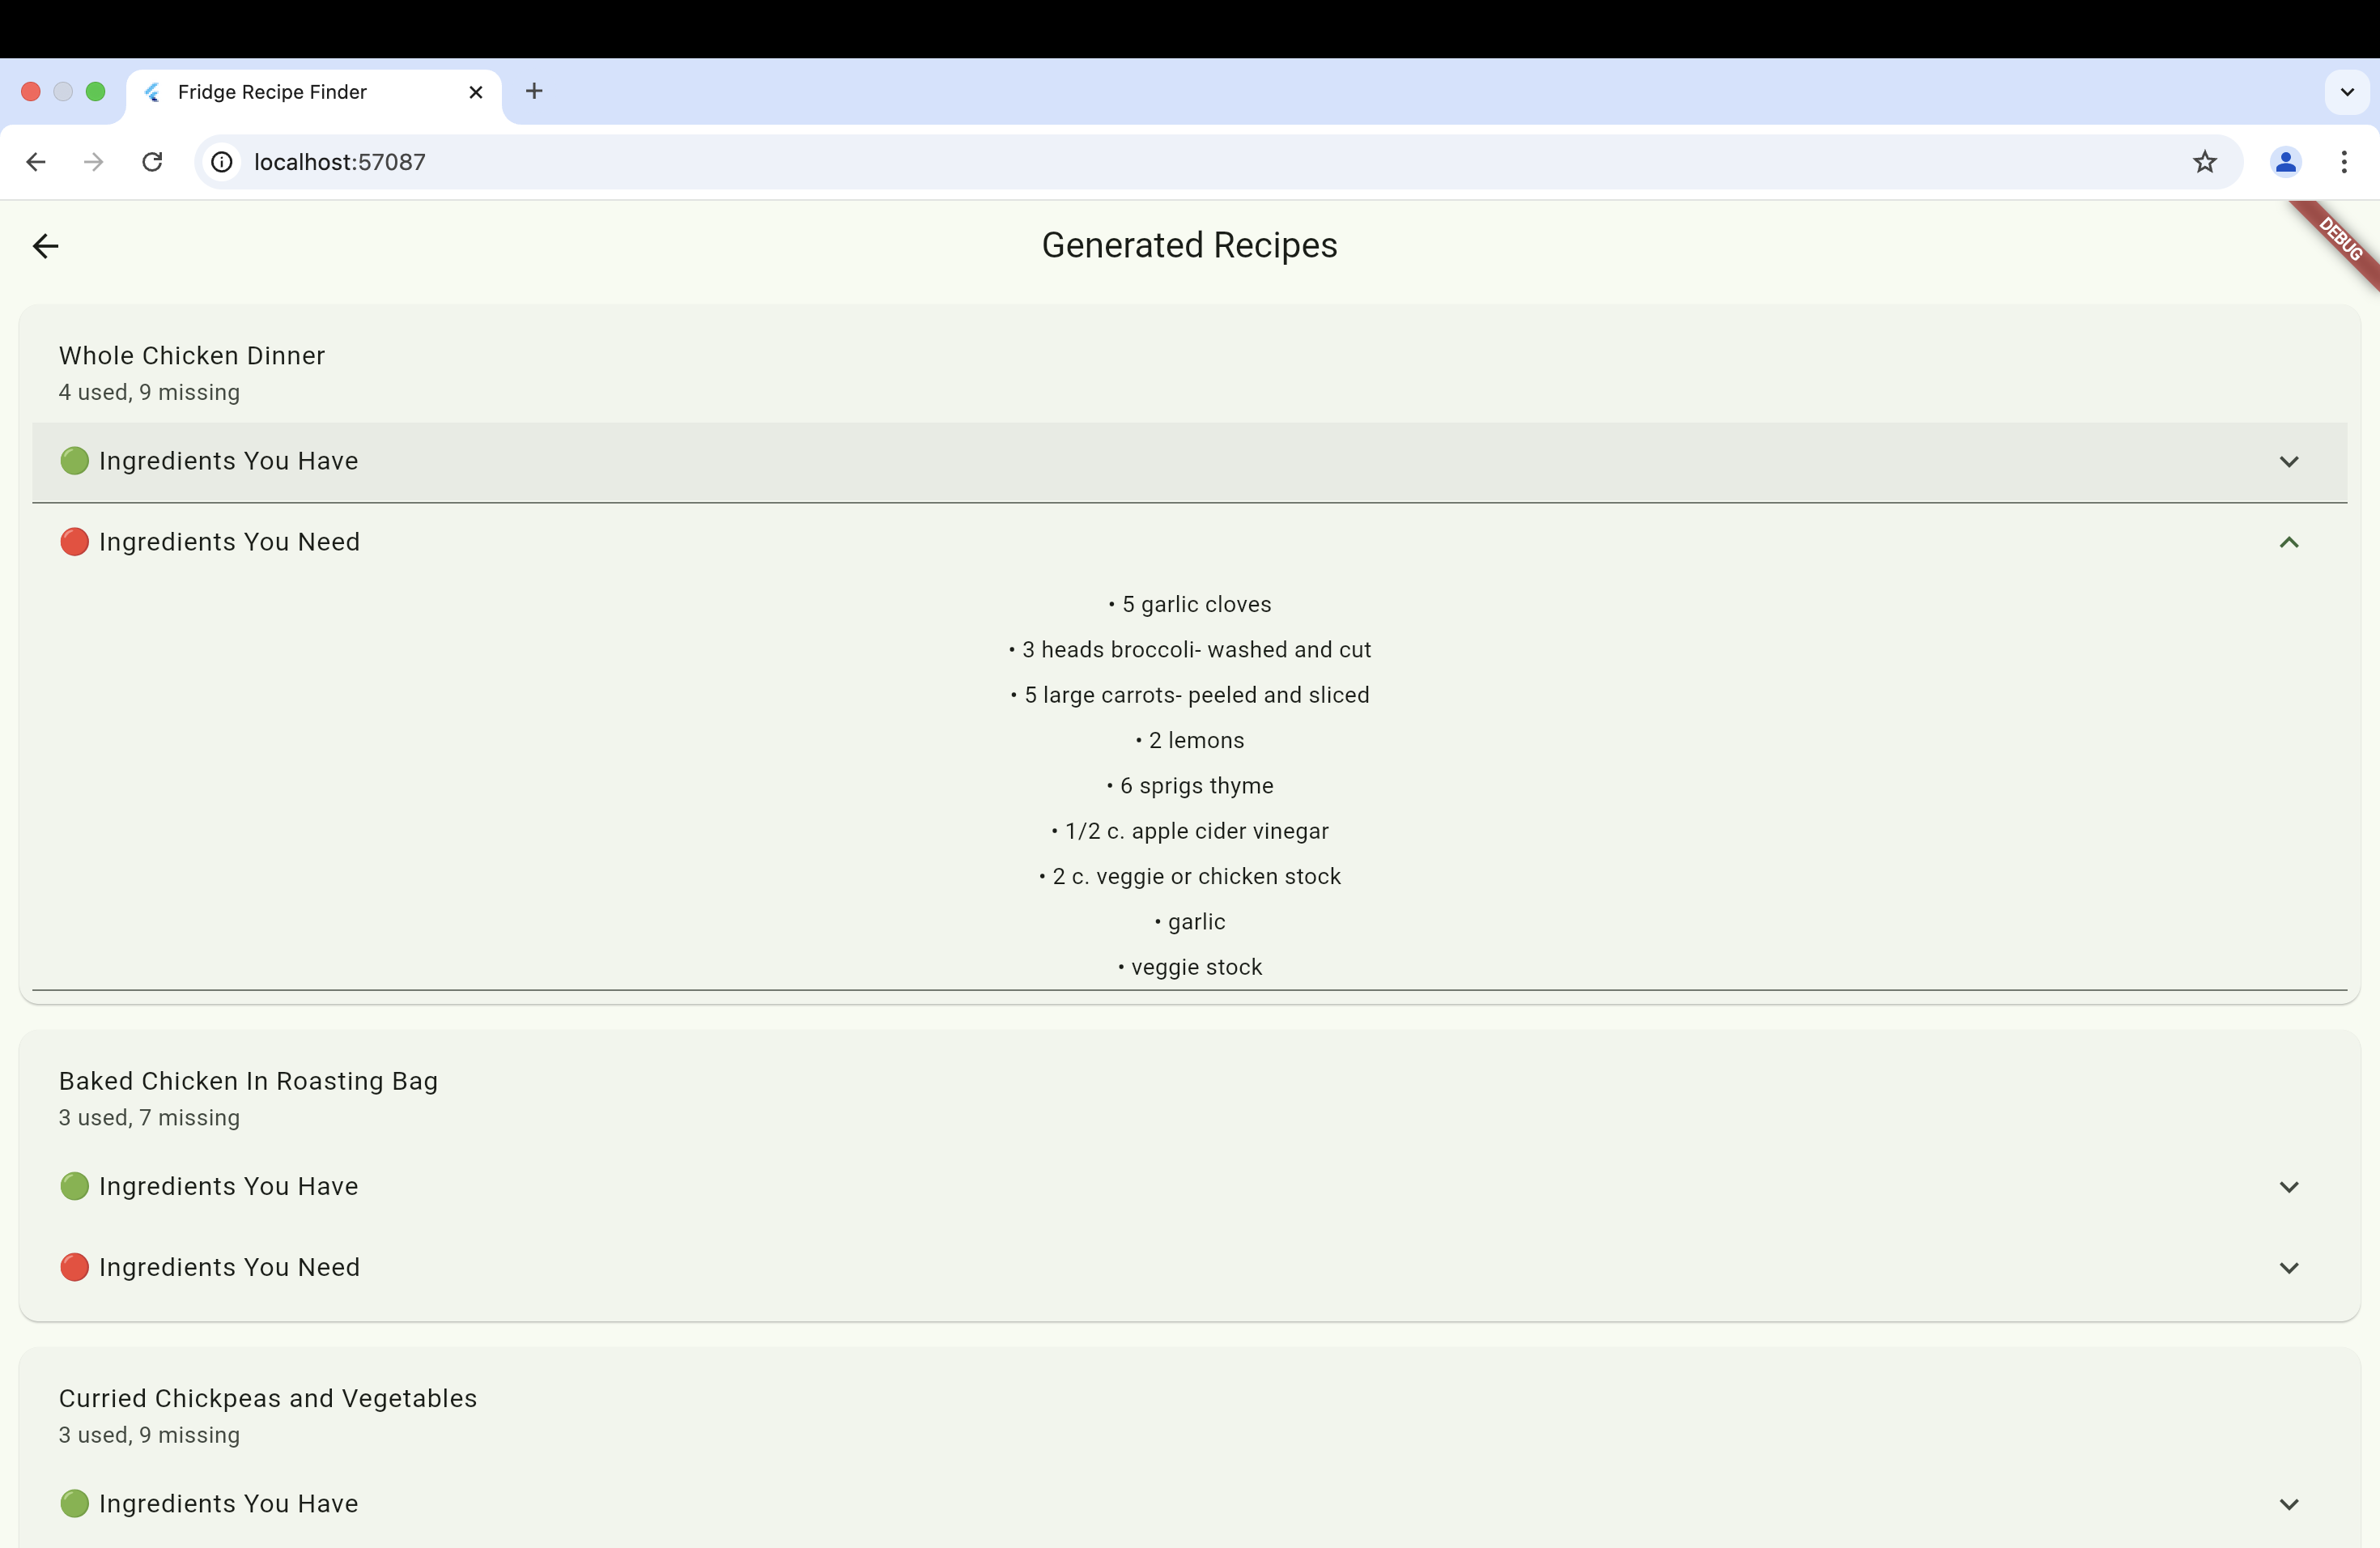The height and width of the screenshot is (1548, 2380).
Task: Reload the page with the refresh icon
Action: (x=152, y=162)
